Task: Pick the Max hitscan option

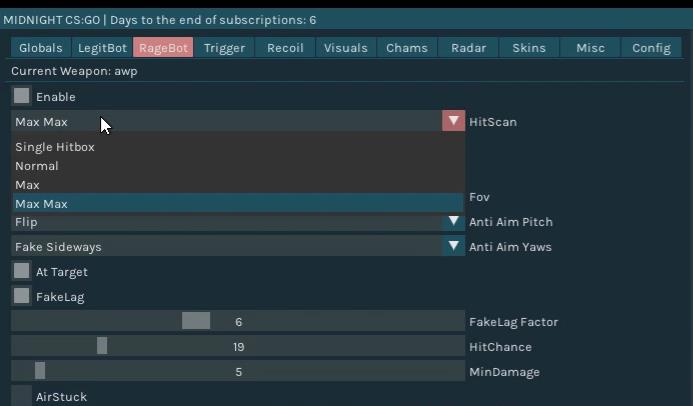Action: click(x=28, y=185)
